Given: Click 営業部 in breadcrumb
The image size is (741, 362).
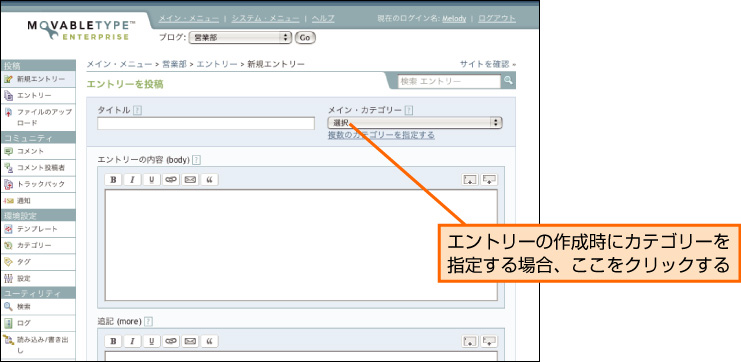Looking at the screenshot, I should pos(174,64).
